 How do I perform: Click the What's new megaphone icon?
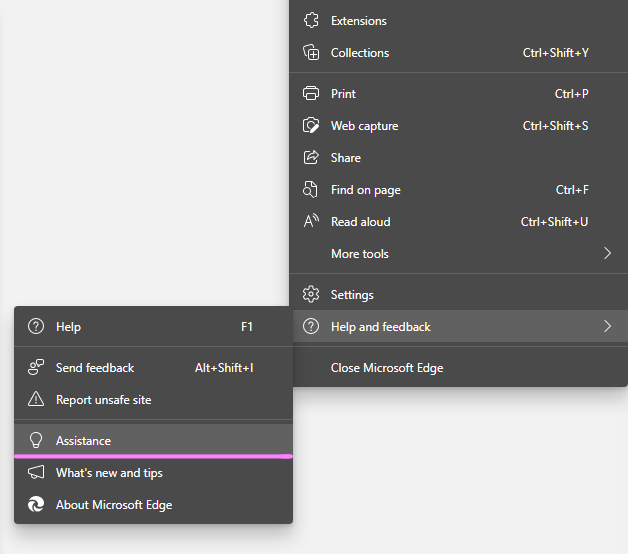point(36,472)
